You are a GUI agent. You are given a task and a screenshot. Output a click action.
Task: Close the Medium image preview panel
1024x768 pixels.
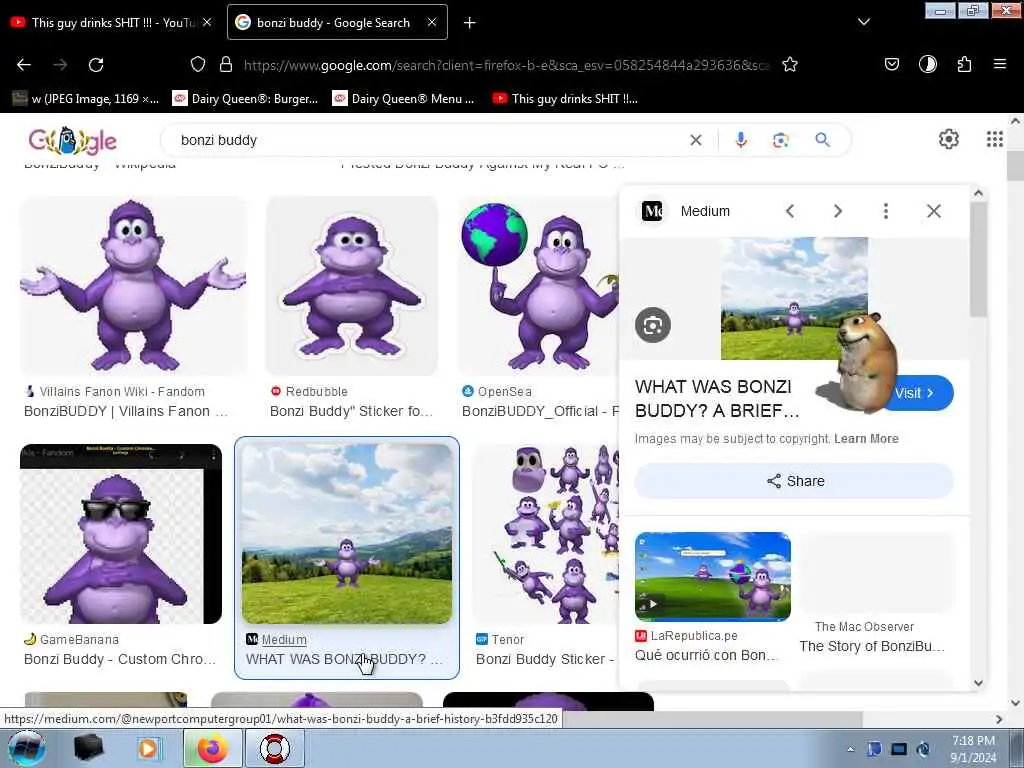tap(934, 211)
